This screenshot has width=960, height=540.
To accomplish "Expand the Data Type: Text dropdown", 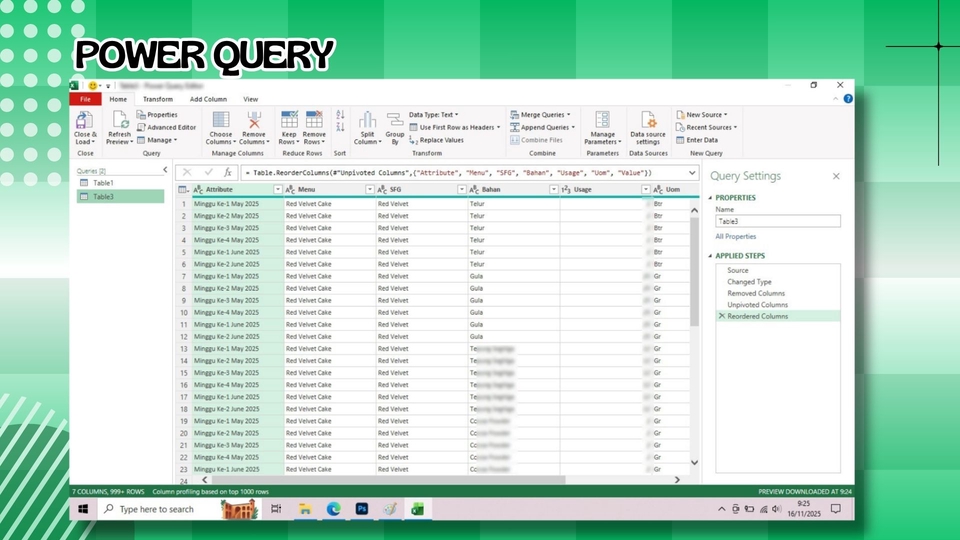I will 434,115.
